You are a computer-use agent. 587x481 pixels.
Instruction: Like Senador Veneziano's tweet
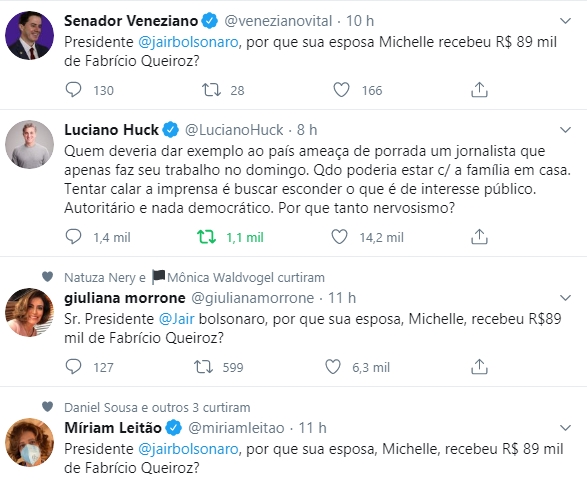coord(341,90)
